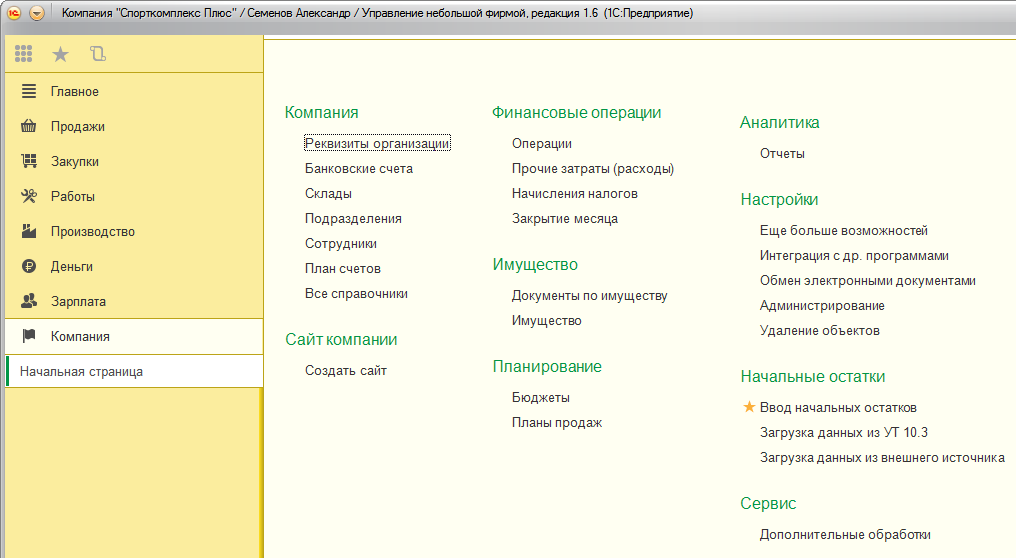Click the Сервис heading
The width and height of the screenshot is (1016, 558).
768,504
